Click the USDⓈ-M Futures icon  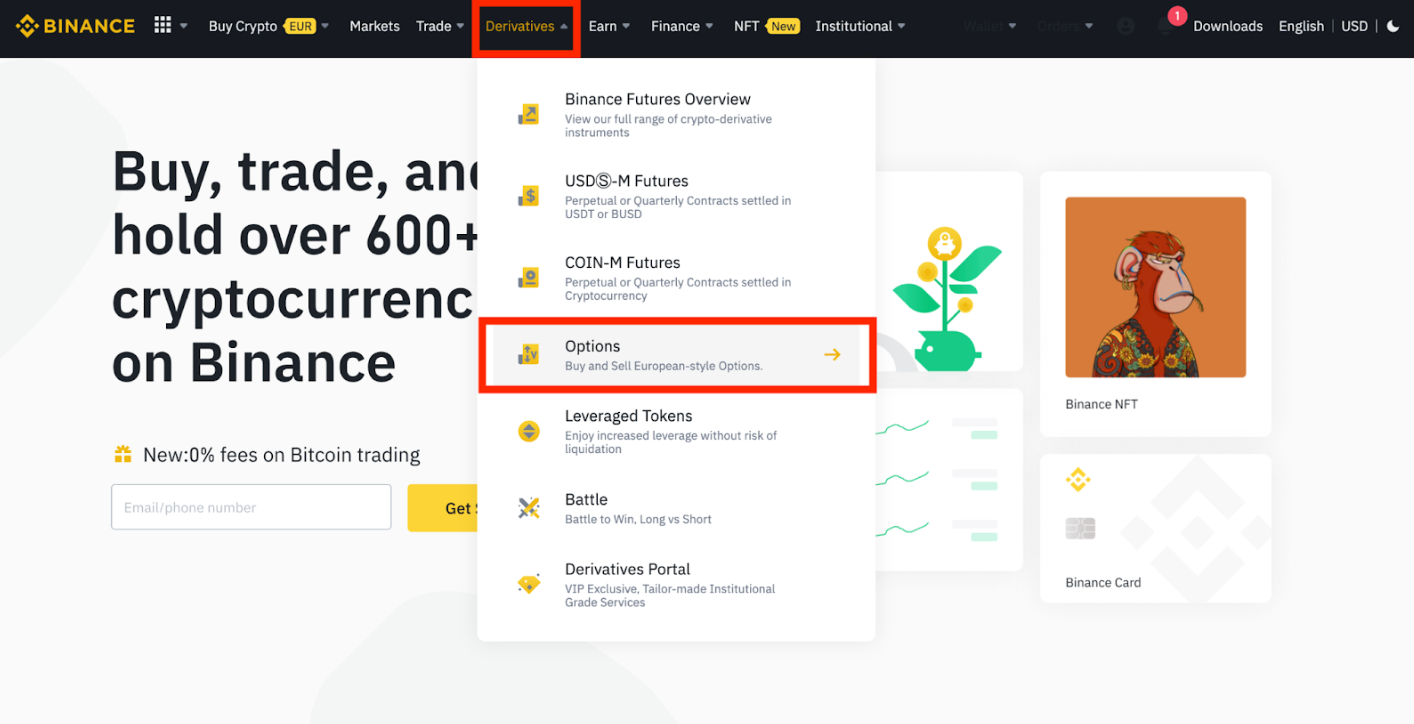click(x=528, y=196)
